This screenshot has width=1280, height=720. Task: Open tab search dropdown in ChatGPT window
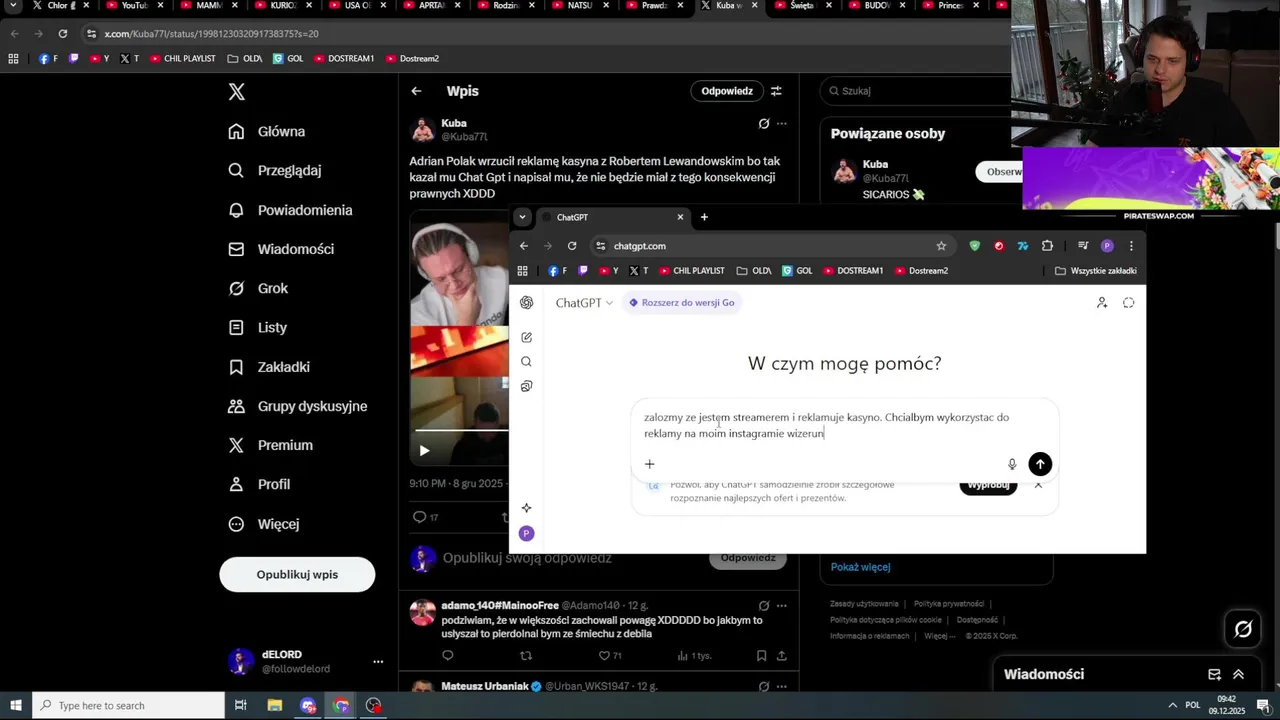pos(522,217)
